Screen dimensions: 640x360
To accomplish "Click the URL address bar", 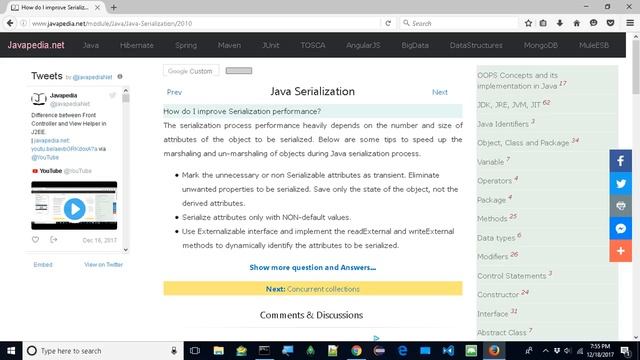I will tap(204, 23).
